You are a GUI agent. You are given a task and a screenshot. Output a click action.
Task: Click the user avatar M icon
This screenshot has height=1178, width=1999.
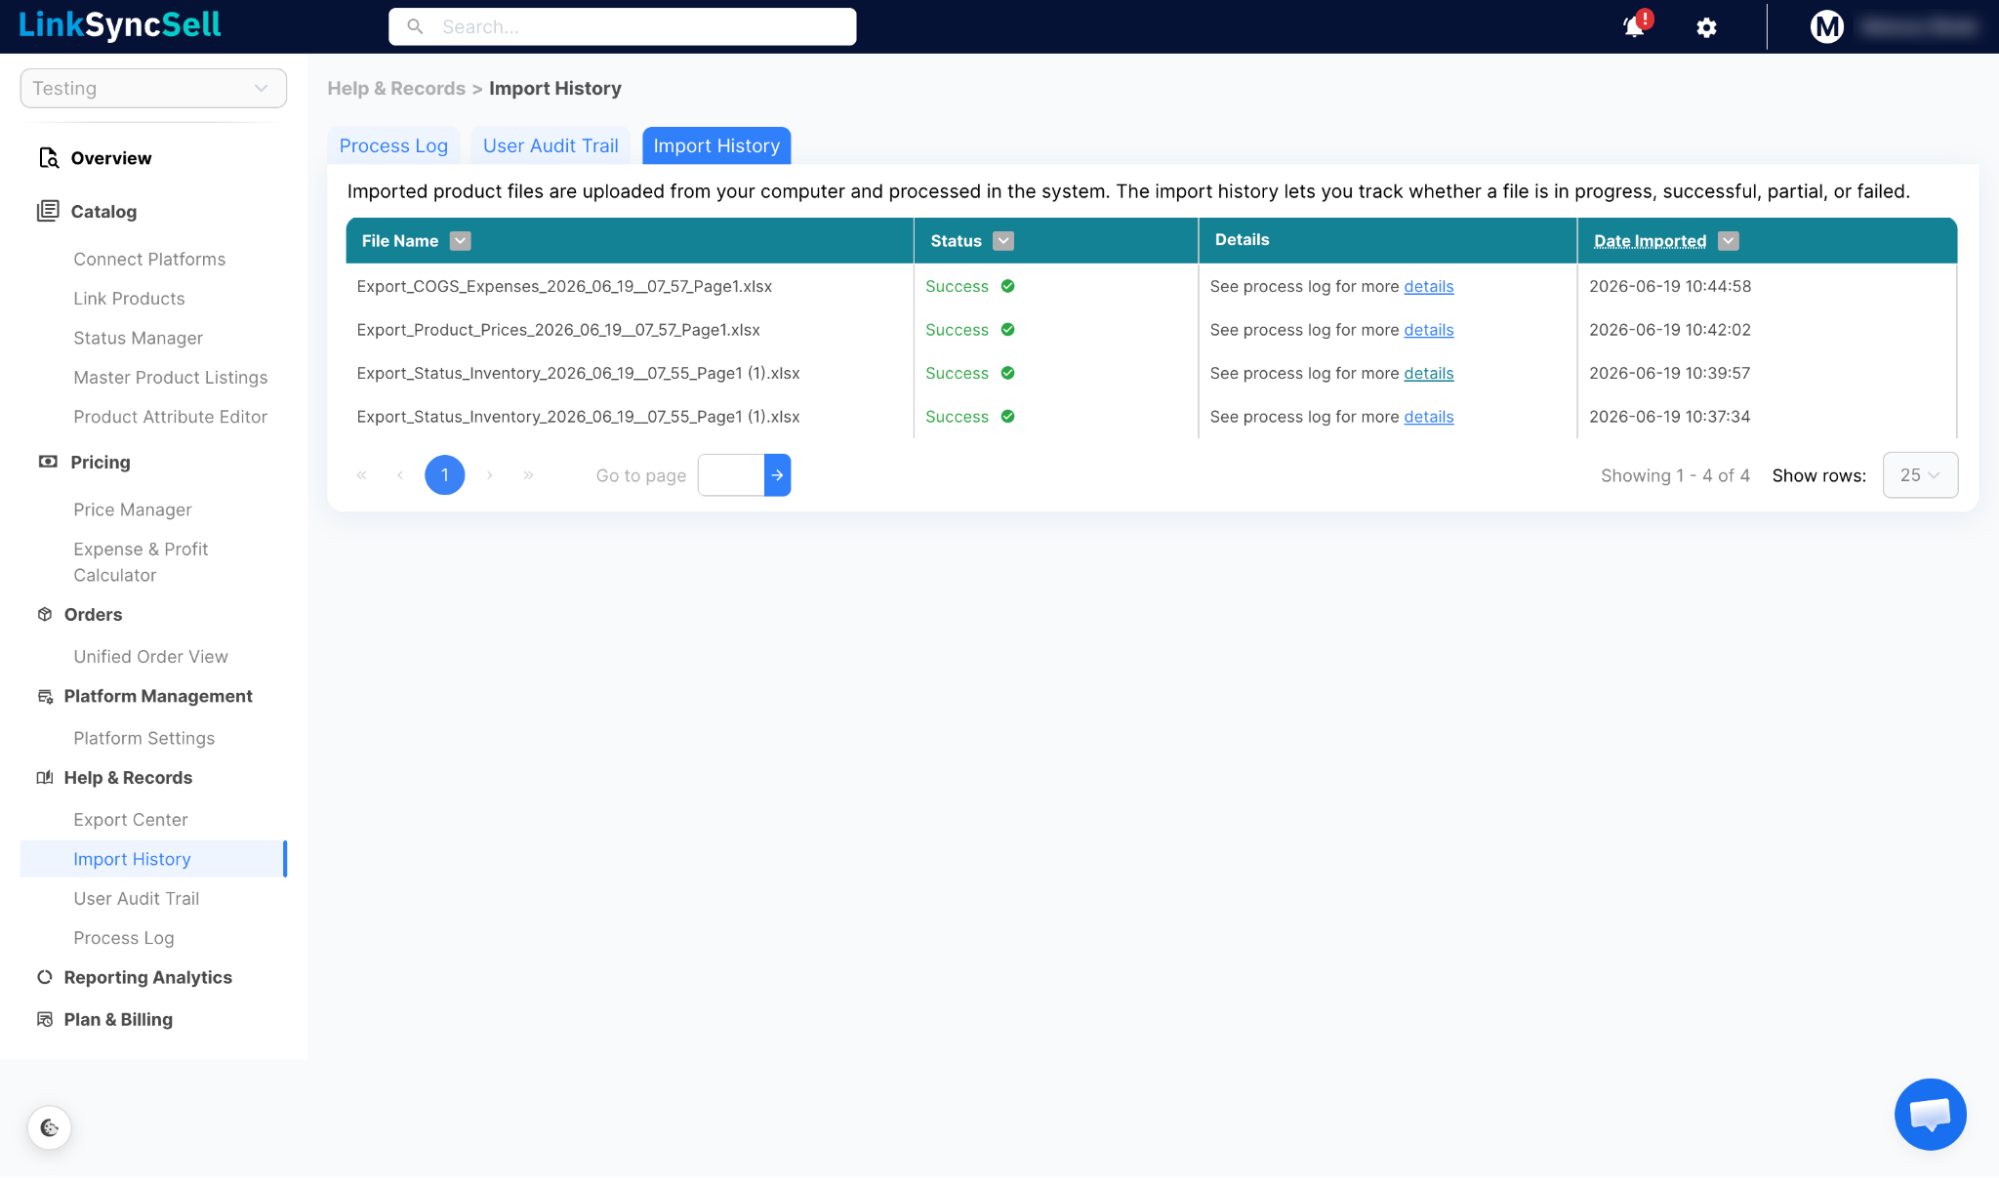(x=1826, y=27)
